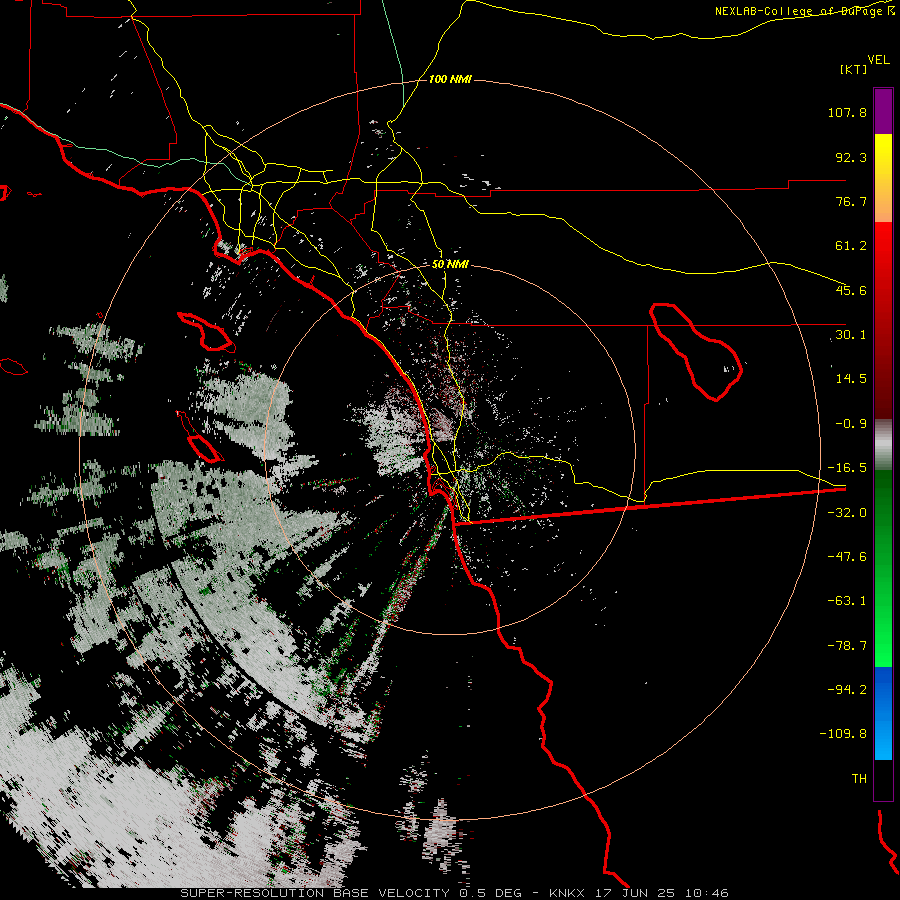This screenshot has width=900, height=900.
Task: Click the TH legend label
Action: (x=859, y=779)
